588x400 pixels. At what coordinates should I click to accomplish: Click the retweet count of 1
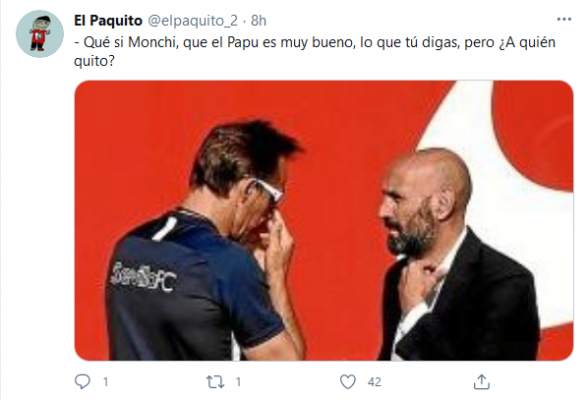(238, 382)
